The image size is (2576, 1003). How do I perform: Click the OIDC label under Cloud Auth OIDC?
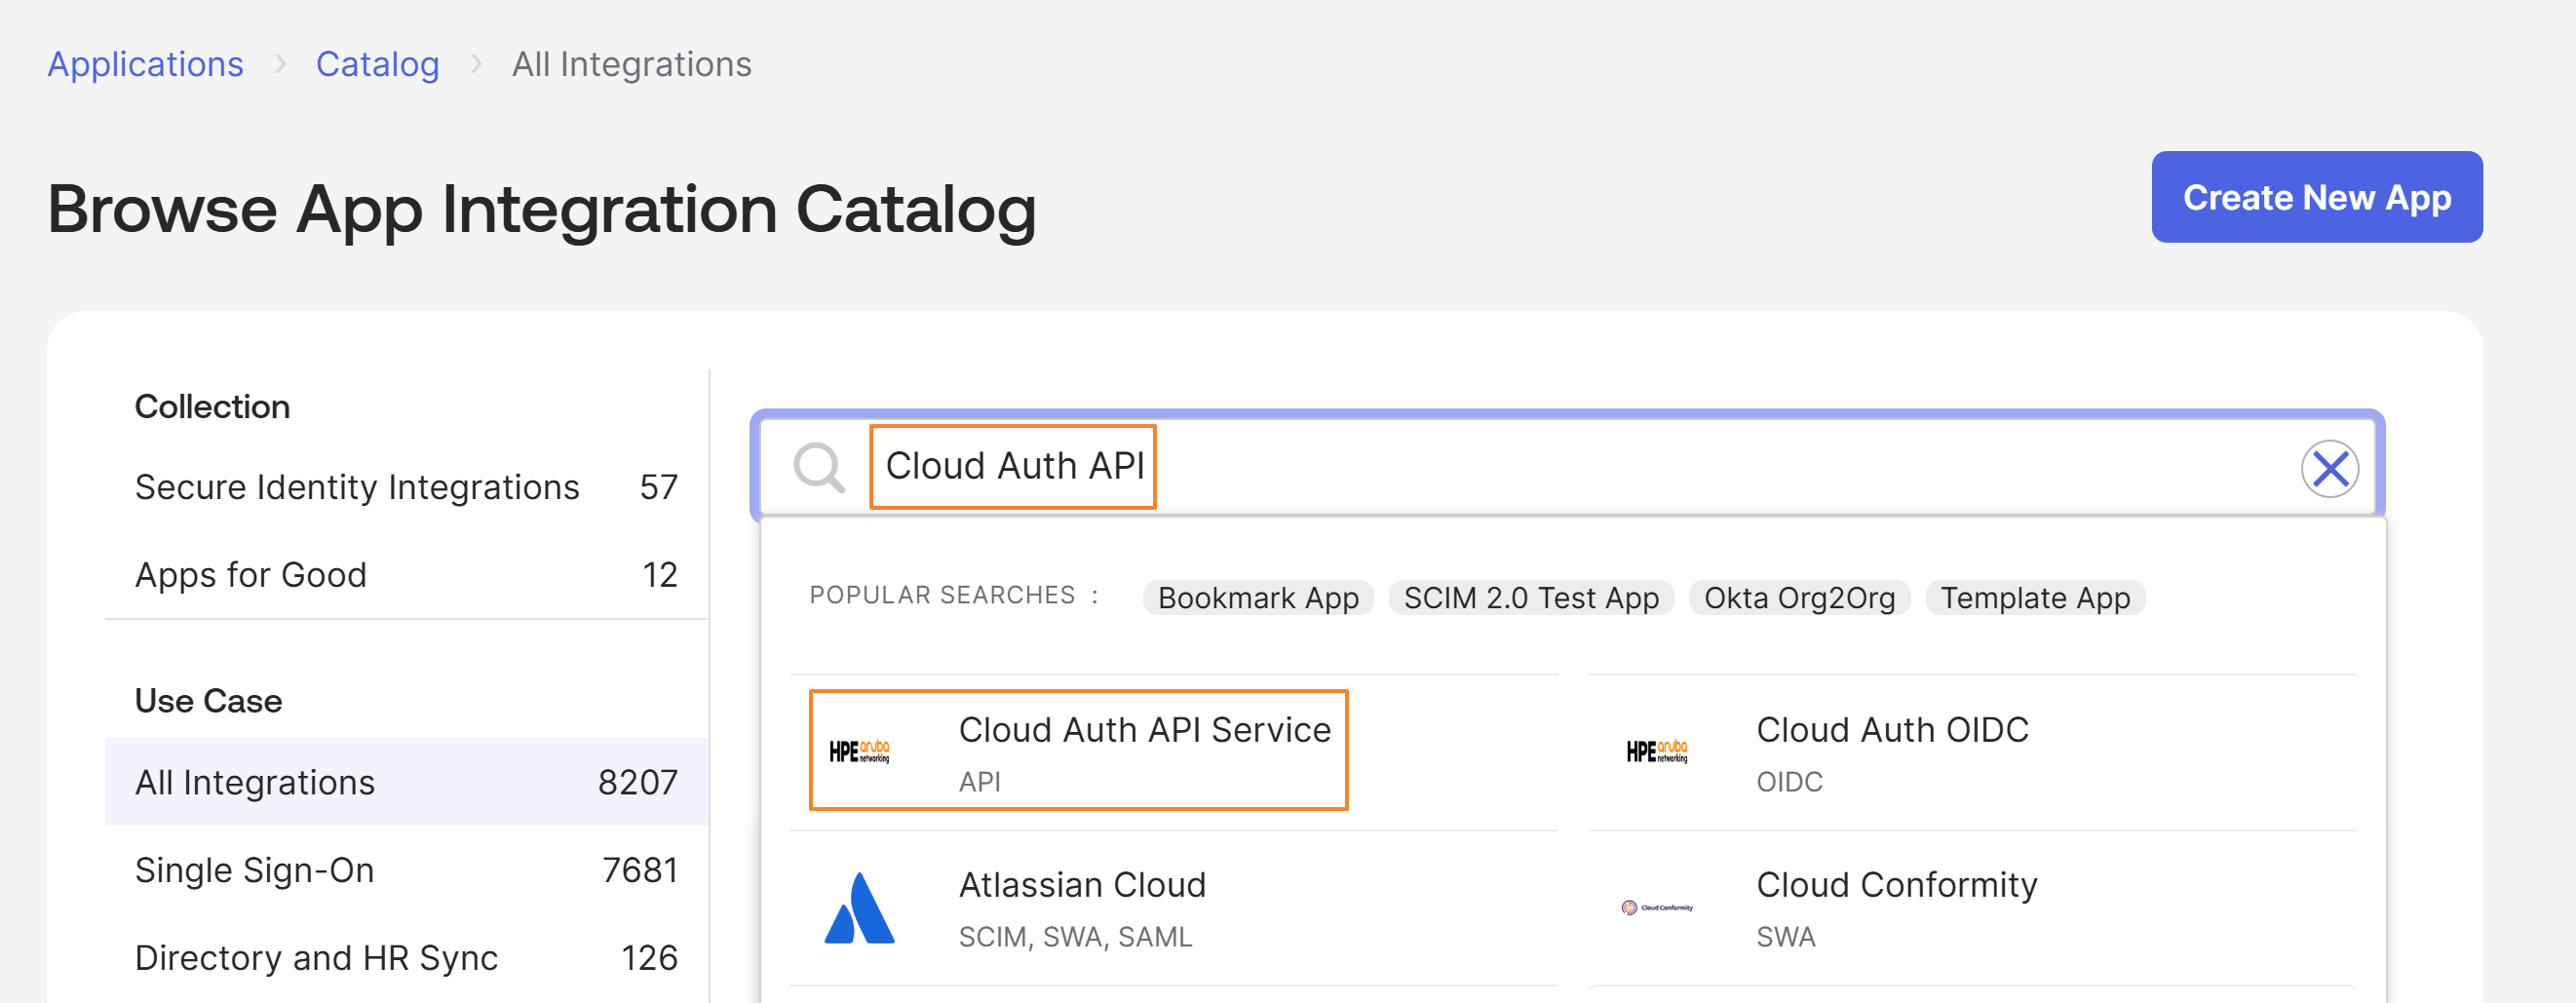[1790, 782]
